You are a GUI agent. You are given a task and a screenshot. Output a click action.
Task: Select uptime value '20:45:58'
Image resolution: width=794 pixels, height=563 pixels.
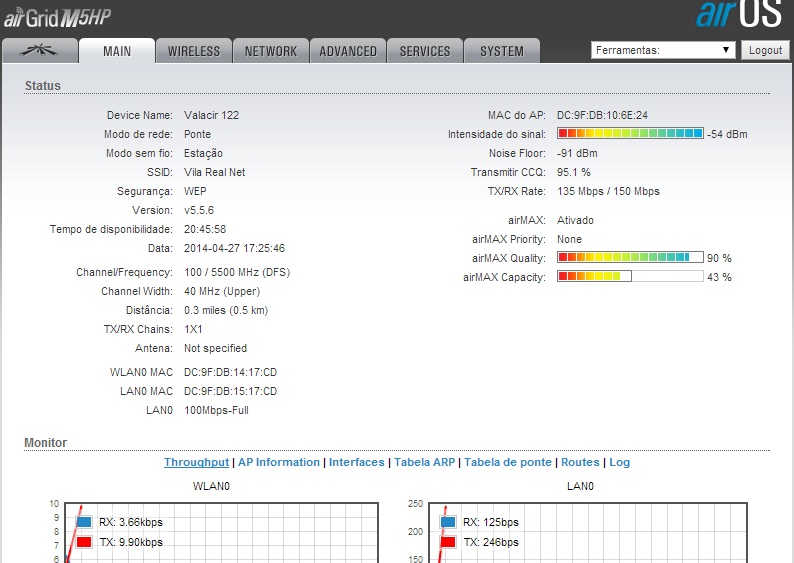point(205,229)
